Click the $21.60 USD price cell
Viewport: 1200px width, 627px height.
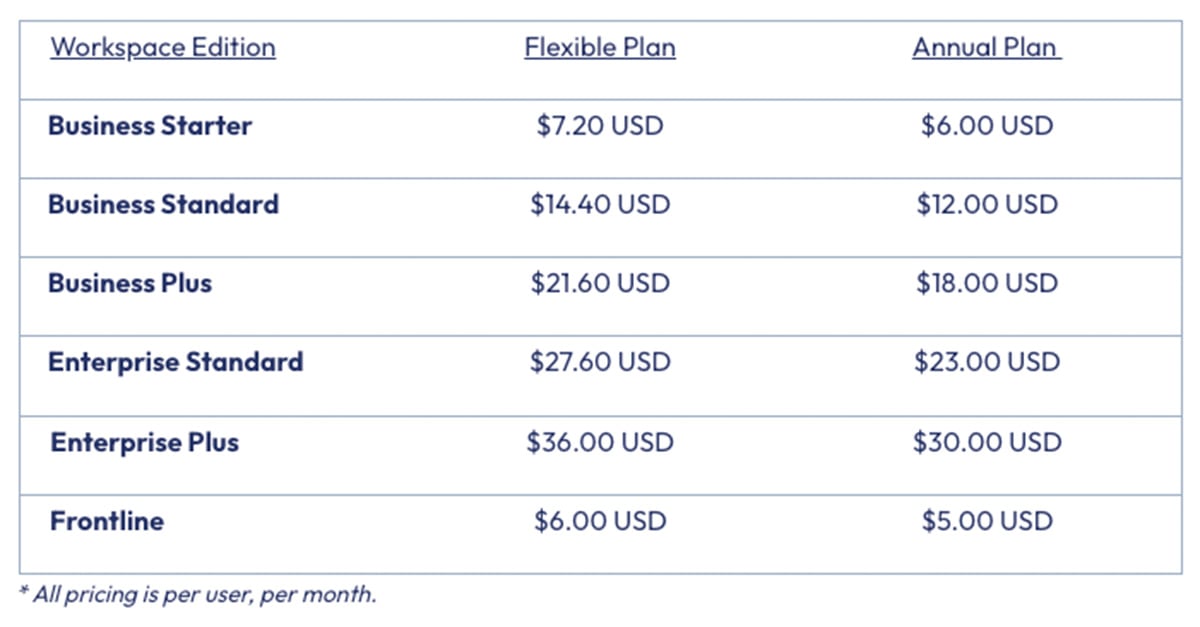600,283
